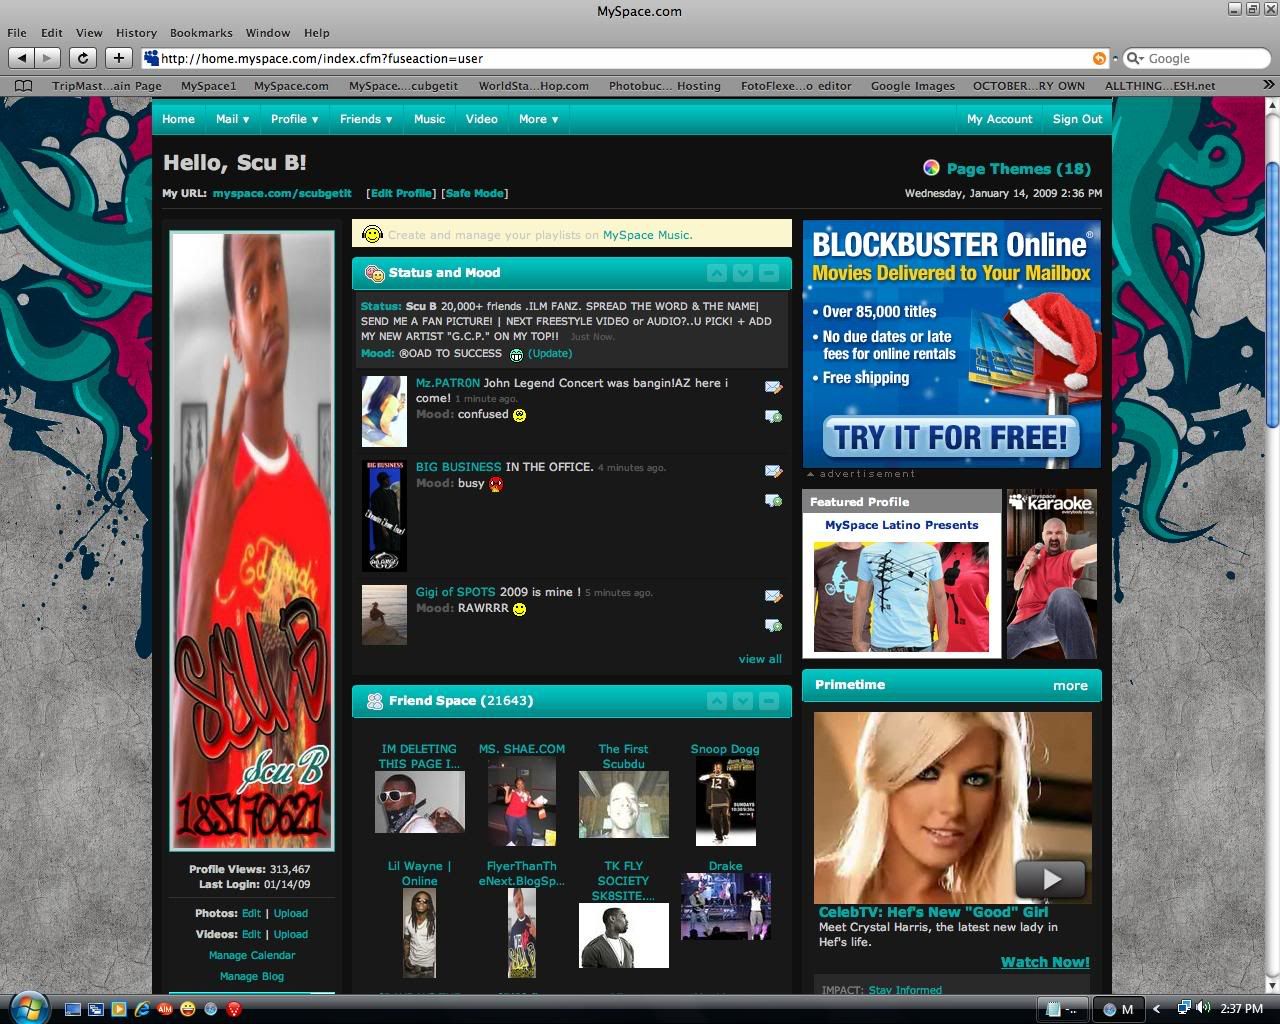Comment on BIG BUSINESS status via speech bubble icon
This screenshot has width=1280, height=1024.
coord(773,500)
